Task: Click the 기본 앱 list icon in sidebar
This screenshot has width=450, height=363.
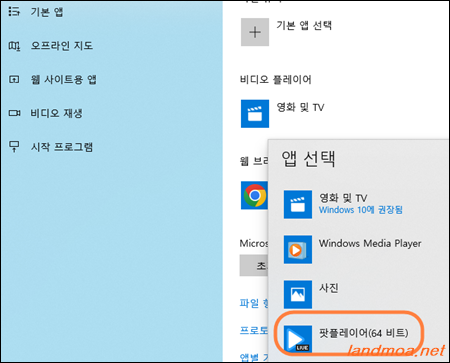Action: (x=14, y=12)
